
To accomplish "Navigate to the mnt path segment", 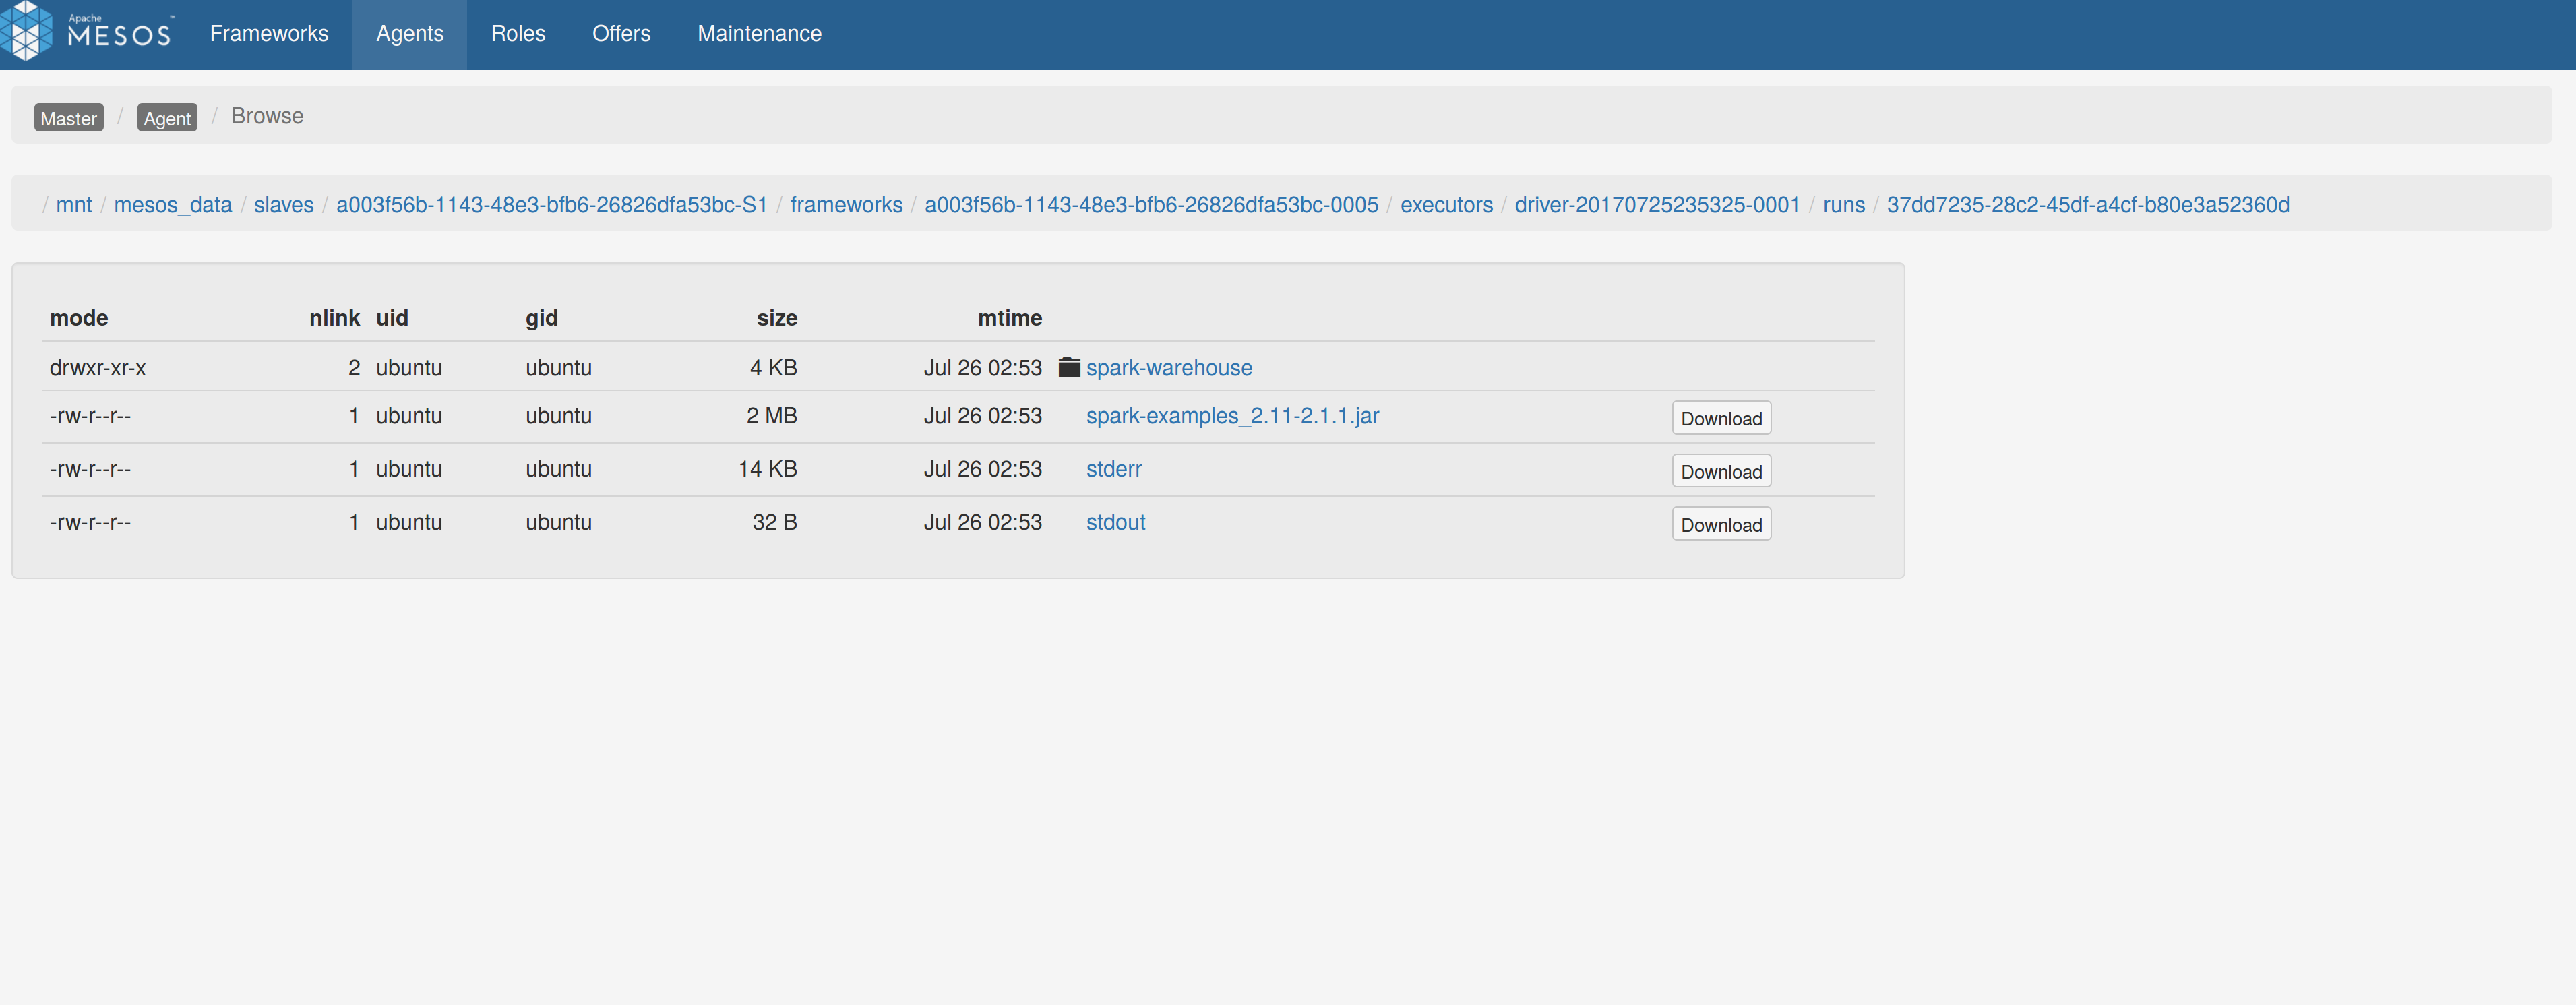I will pyautogui.click(x=74, y=205).
